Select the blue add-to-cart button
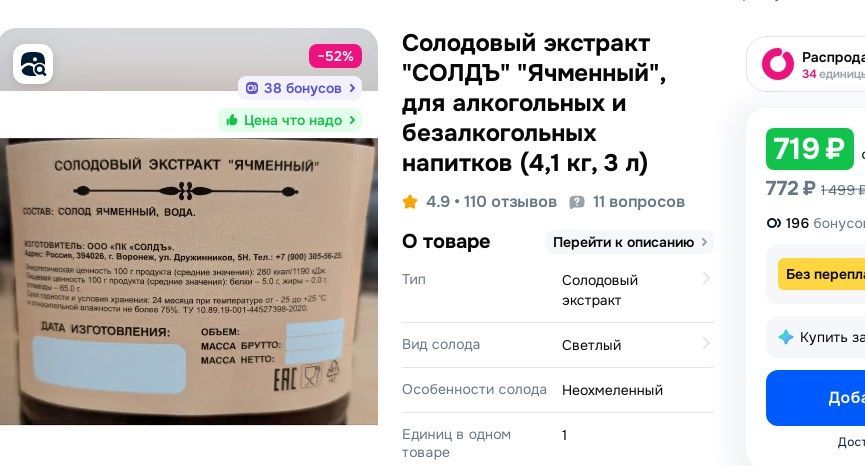Viewport: 865px width, 466px height. pos(815,398)
